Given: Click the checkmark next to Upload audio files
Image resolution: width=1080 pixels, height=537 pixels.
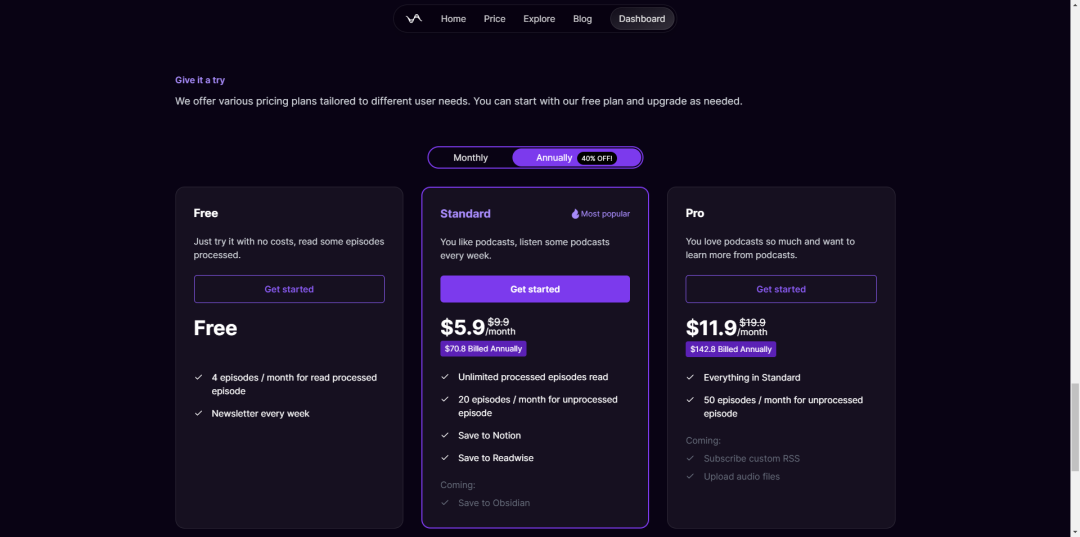Looking at the screenshot, I should [x=690, y=476].
